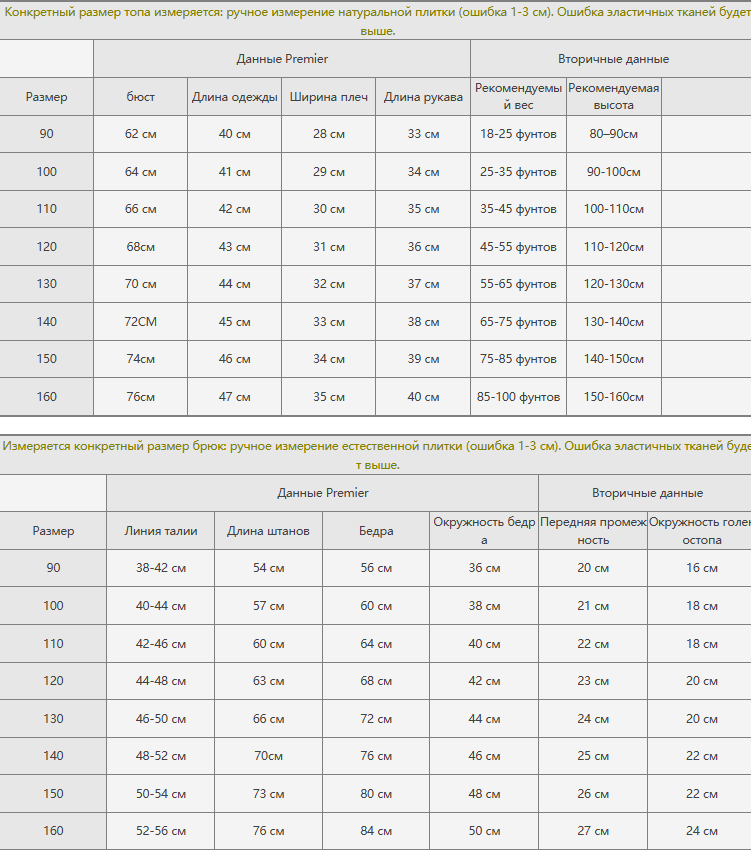Screen dimensions: 751x850
Task: Select the 'Длина штанов' column header
Action: click(x=268, y=531)
